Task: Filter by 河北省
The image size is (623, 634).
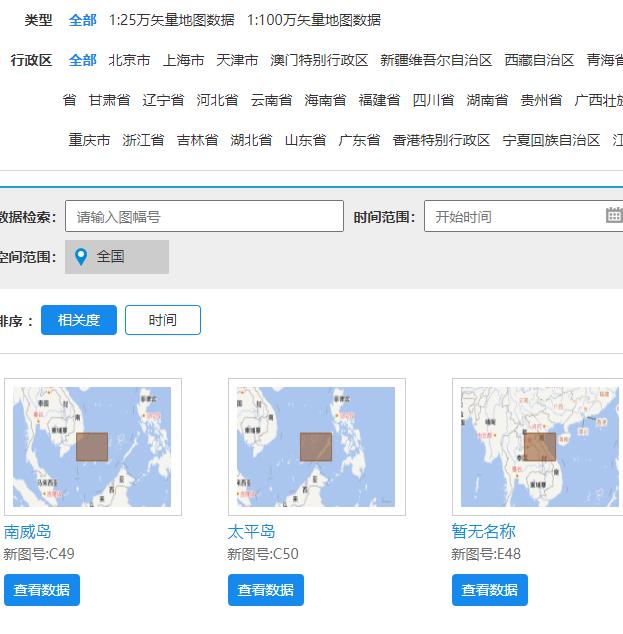Action: (217, 100)
